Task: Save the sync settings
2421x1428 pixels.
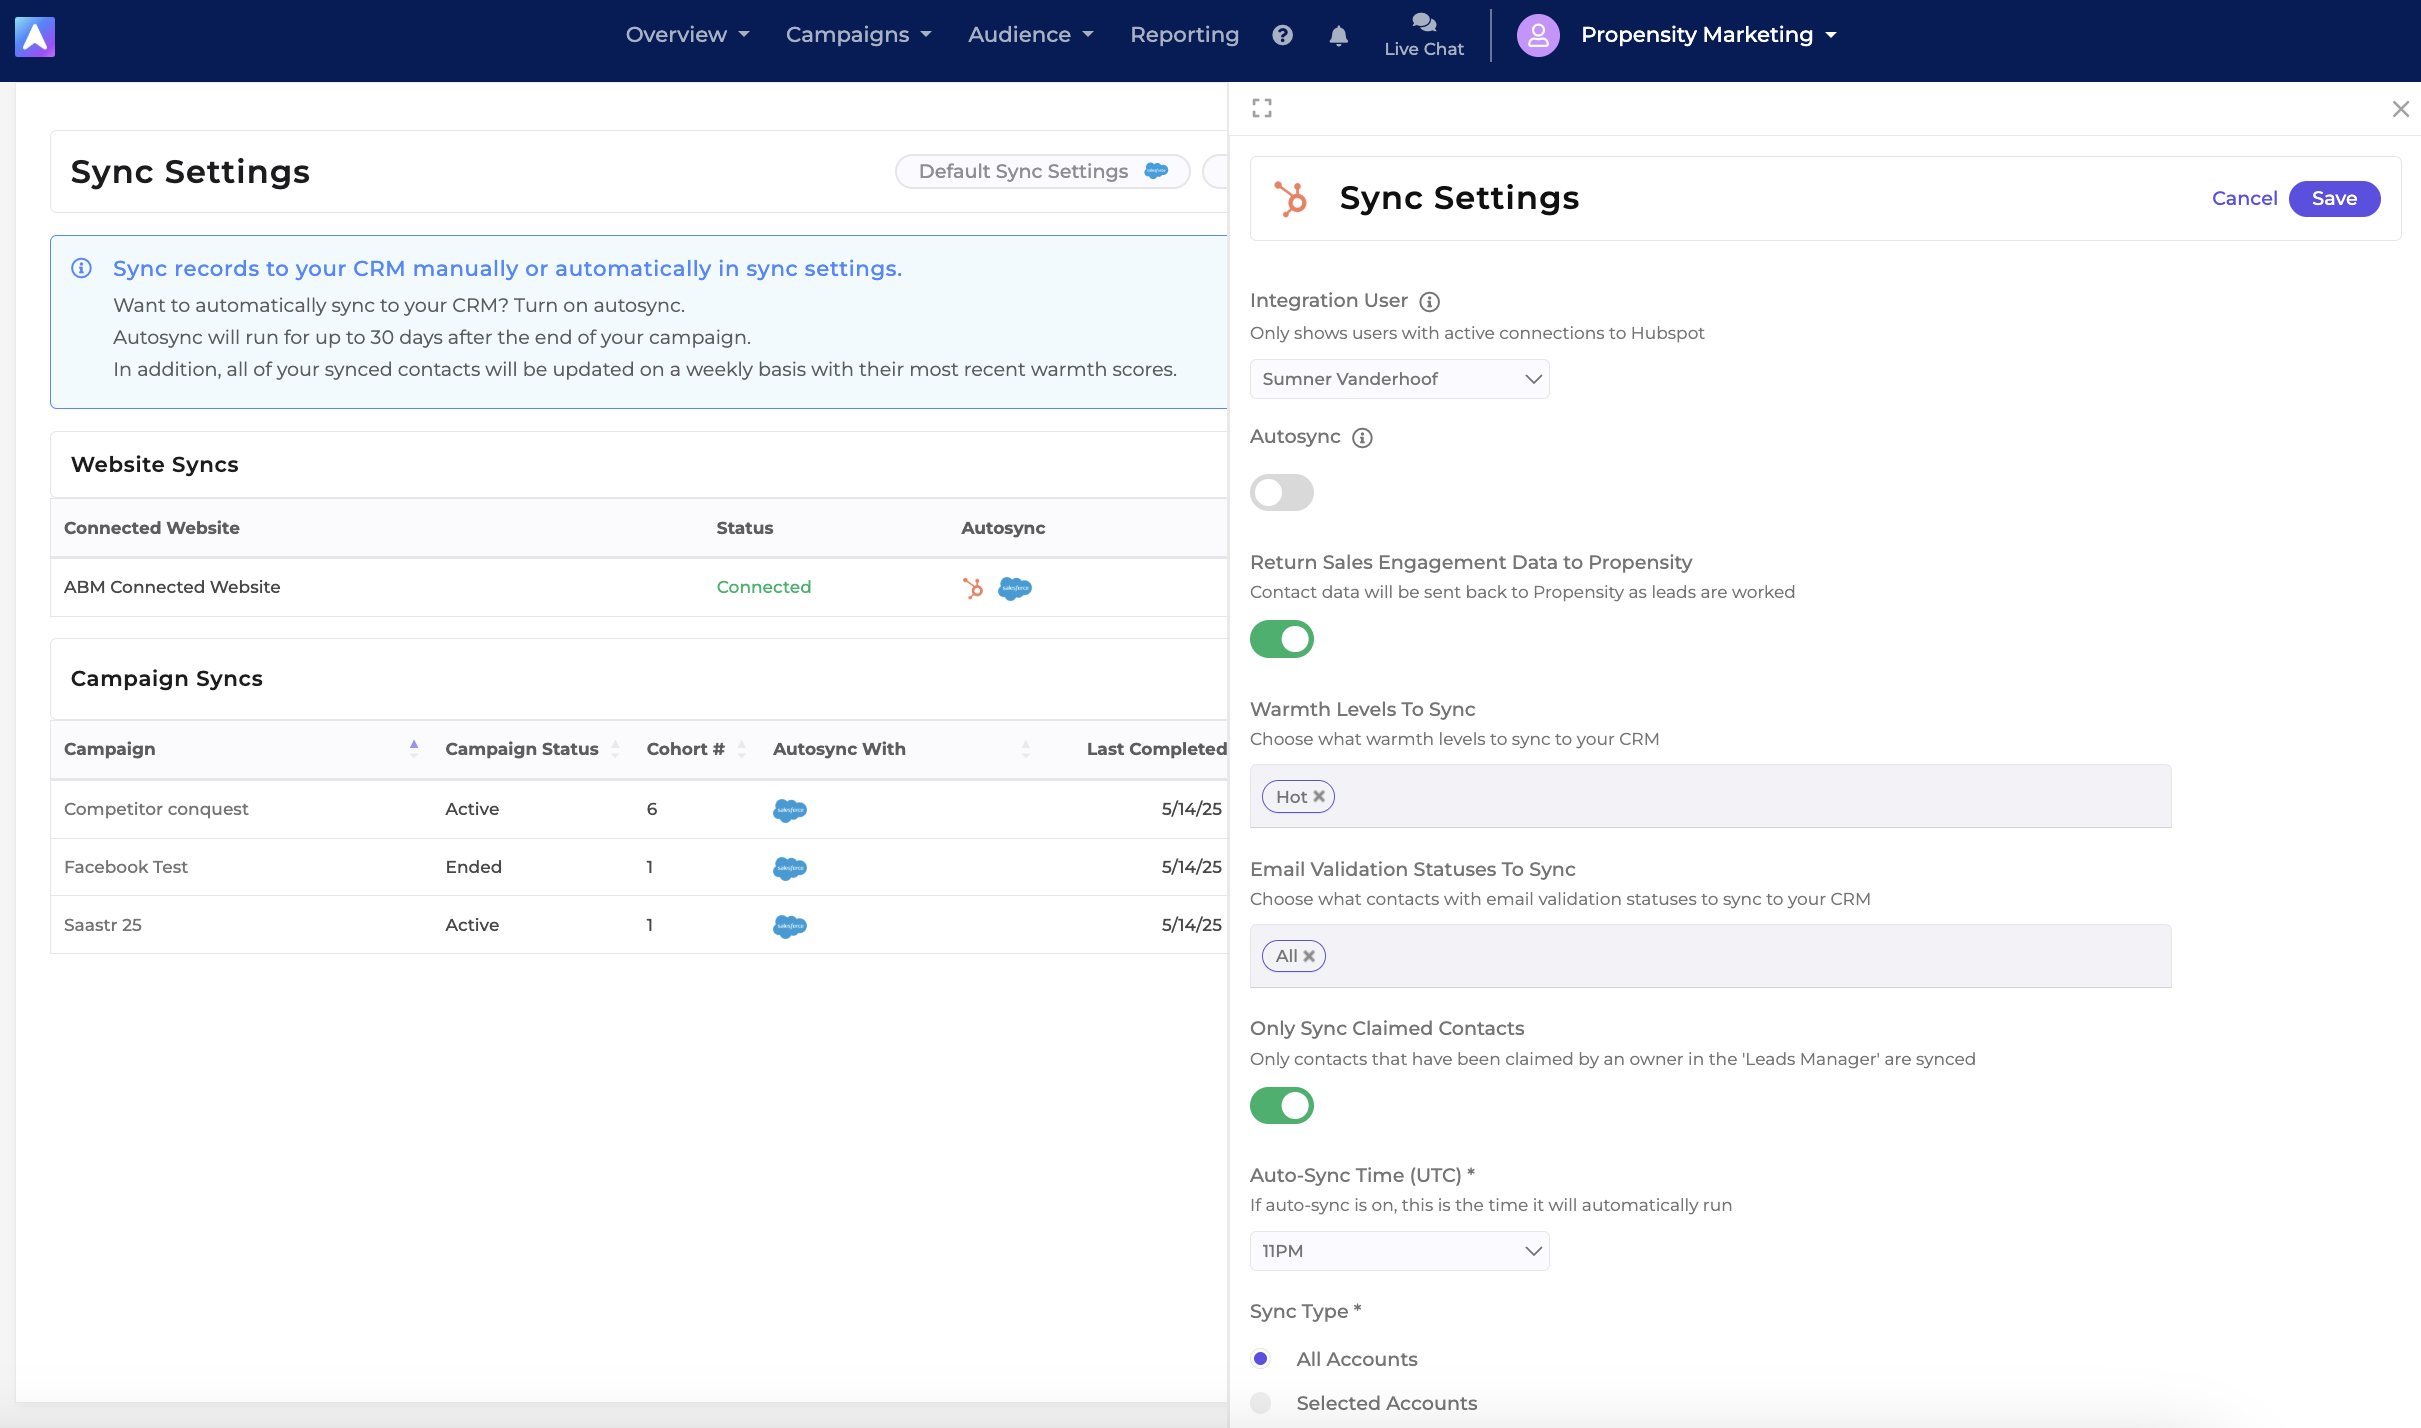Action: [x=2334, y=198]
